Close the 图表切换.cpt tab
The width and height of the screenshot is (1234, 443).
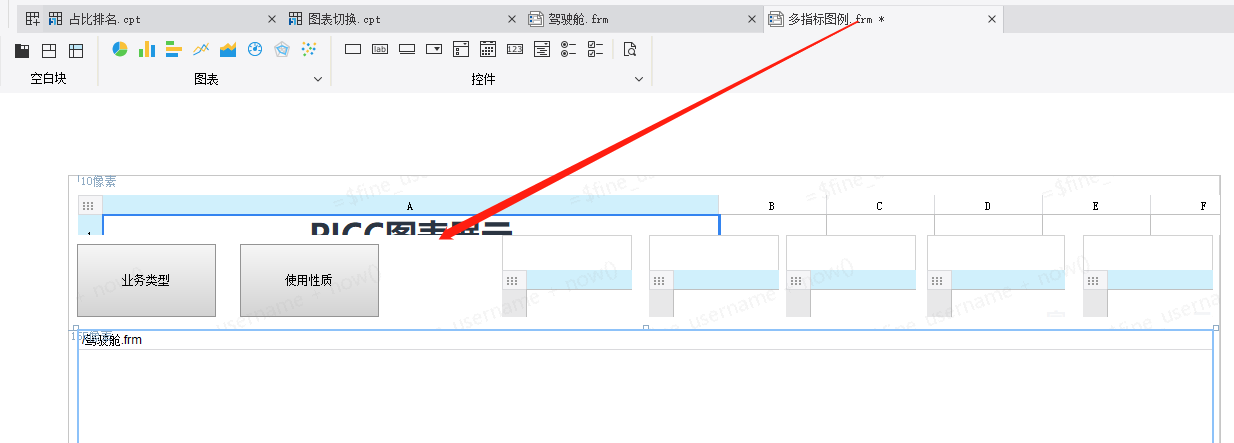(512, 19)
